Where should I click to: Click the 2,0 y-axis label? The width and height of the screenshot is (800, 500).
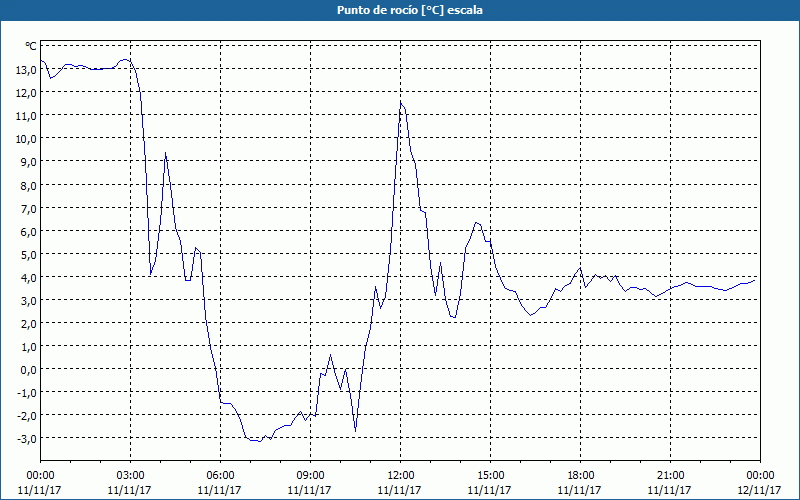click(x=28, y=323)
